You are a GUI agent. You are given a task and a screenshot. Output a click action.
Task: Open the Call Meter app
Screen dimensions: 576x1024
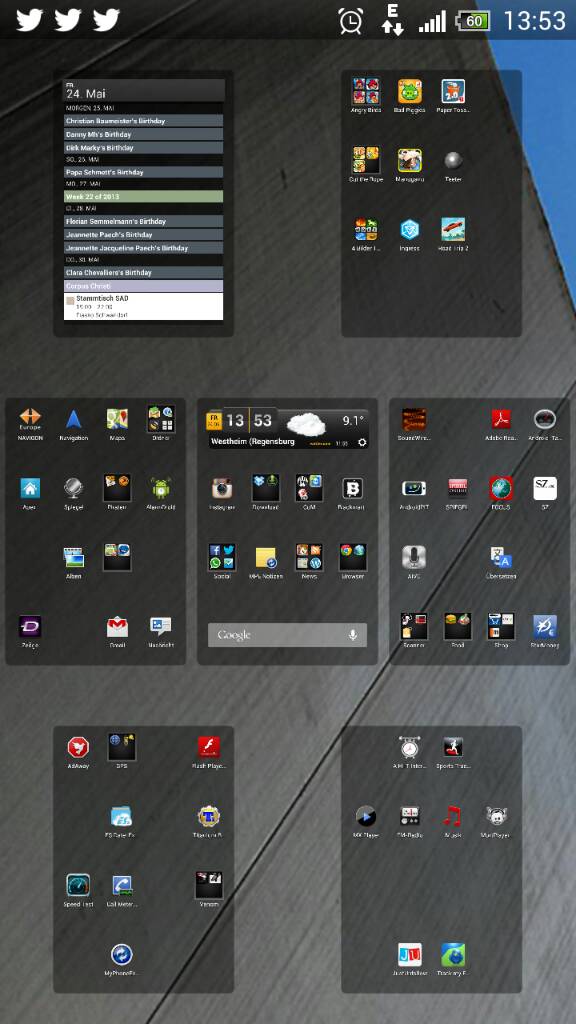tap(121, 886)
